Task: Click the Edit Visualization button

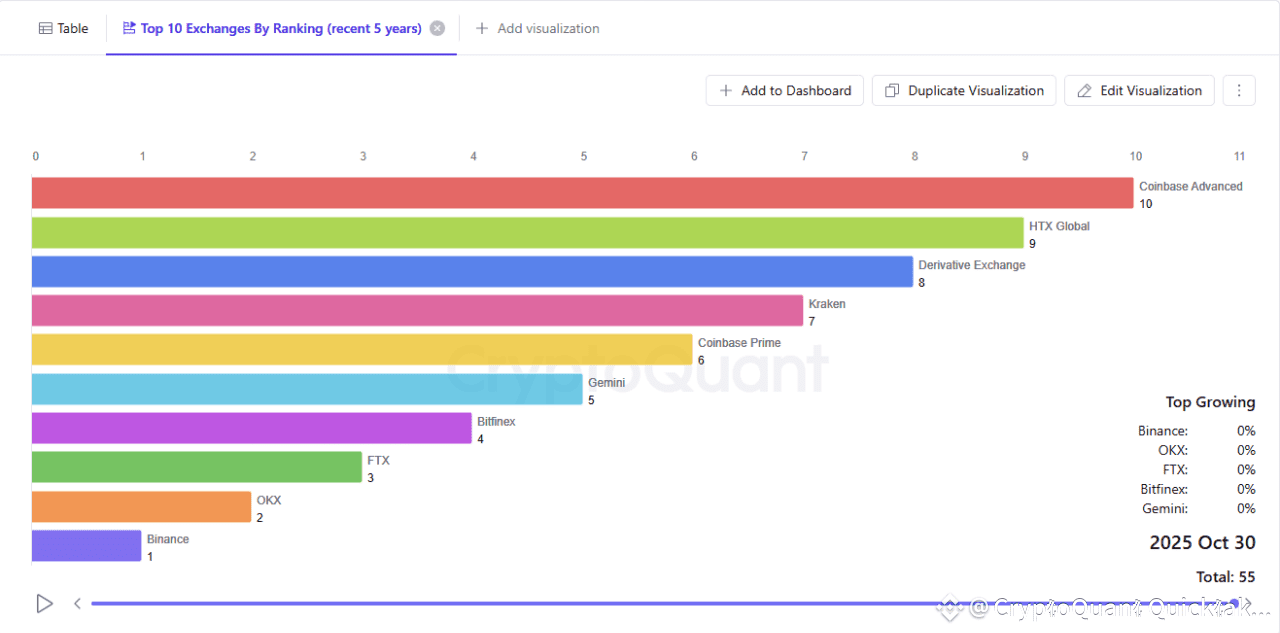Action: click(1139, 90)
